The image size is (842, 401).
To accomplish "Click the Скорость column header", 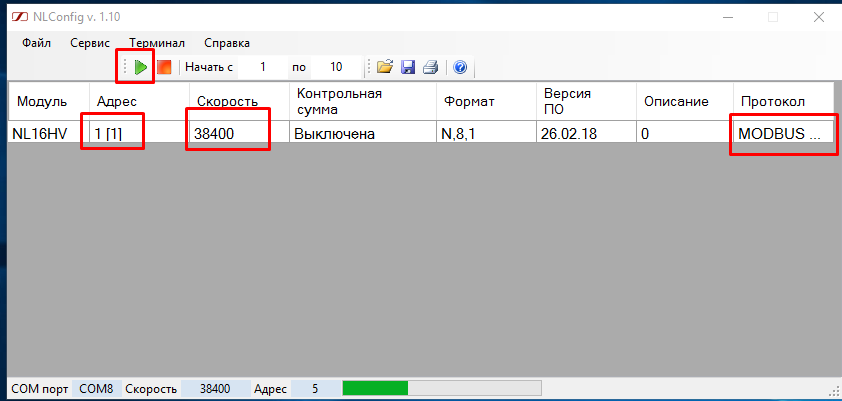I will pyautogui.click(x=239, y=101).
